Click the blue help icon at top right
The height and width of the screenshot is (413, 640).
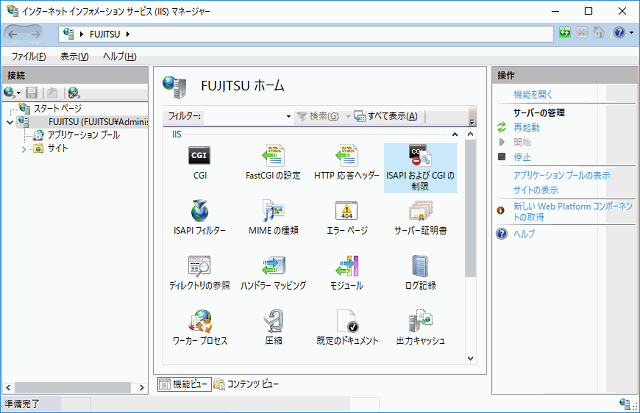tap(619, 33)
